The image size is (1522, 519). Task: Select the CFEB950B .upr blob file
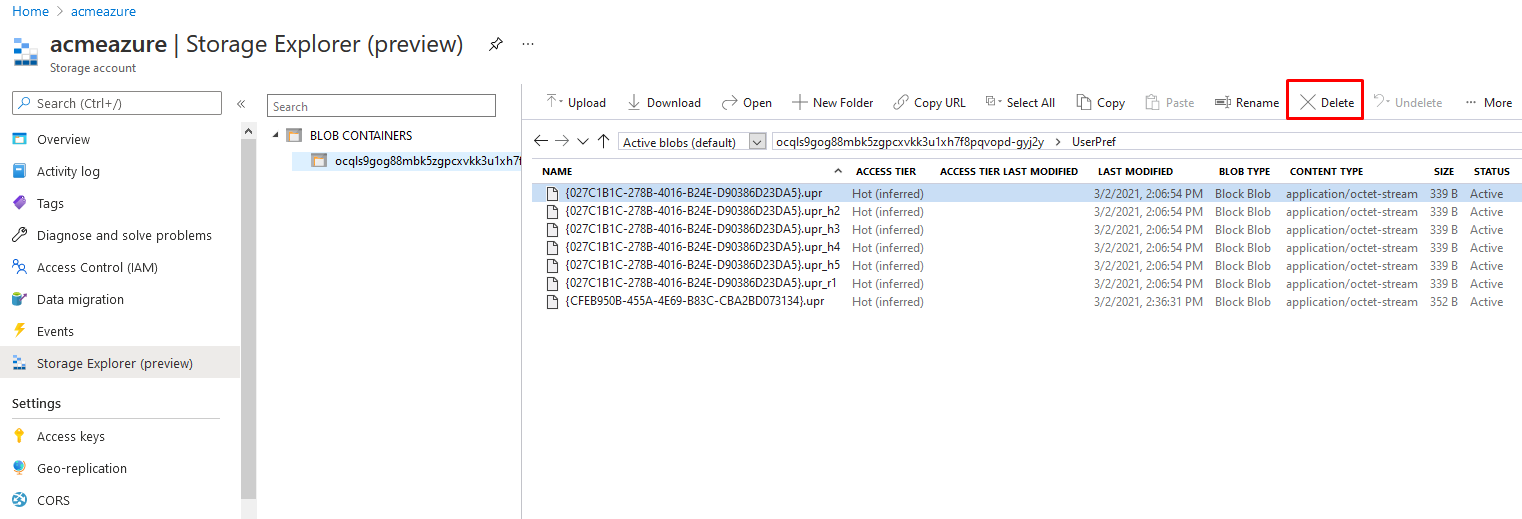pyautogui.click(x=694, y=302)
